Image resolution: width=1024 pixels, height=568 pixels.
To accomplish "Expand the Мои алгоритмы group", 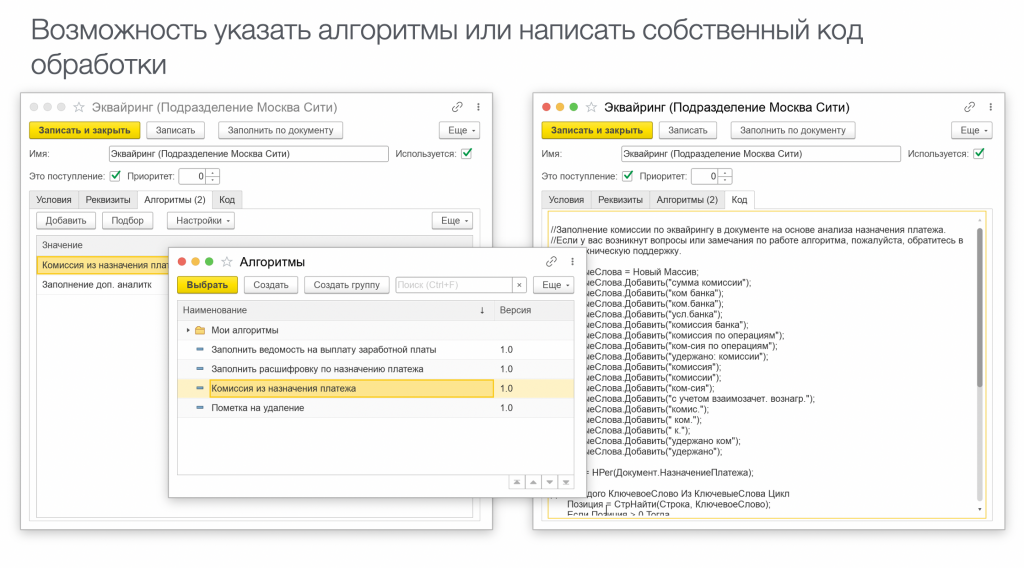I will [188, 330].
